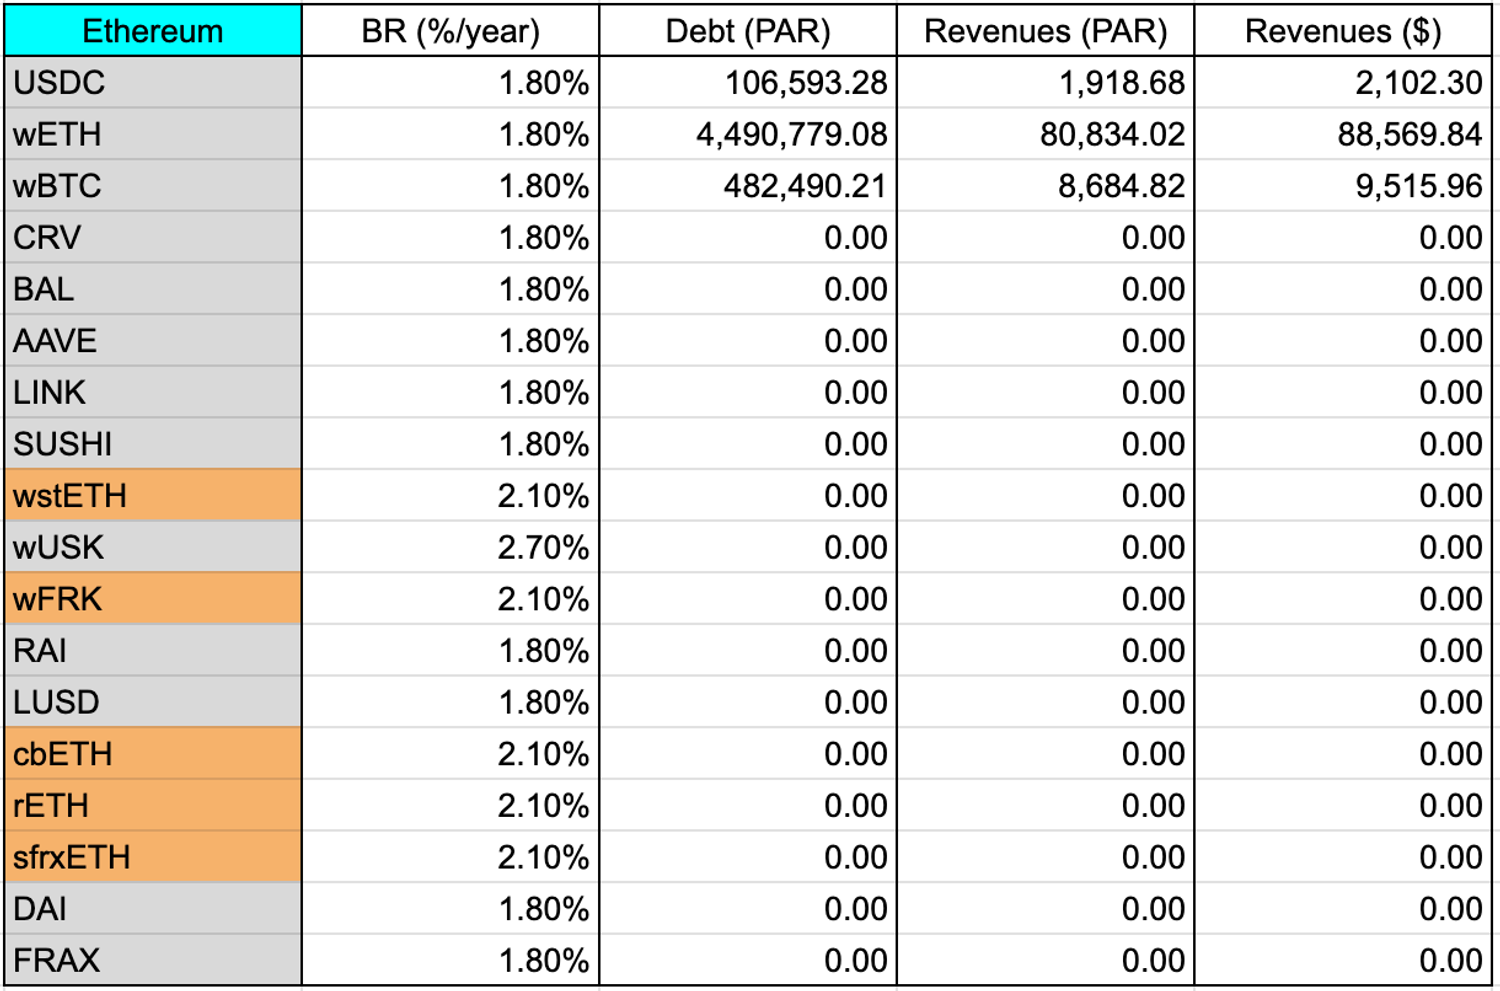Click the orange wFRK cell
Image resolution: width=1500 pixels, height=991 pixels.
(x=153, y=599)
